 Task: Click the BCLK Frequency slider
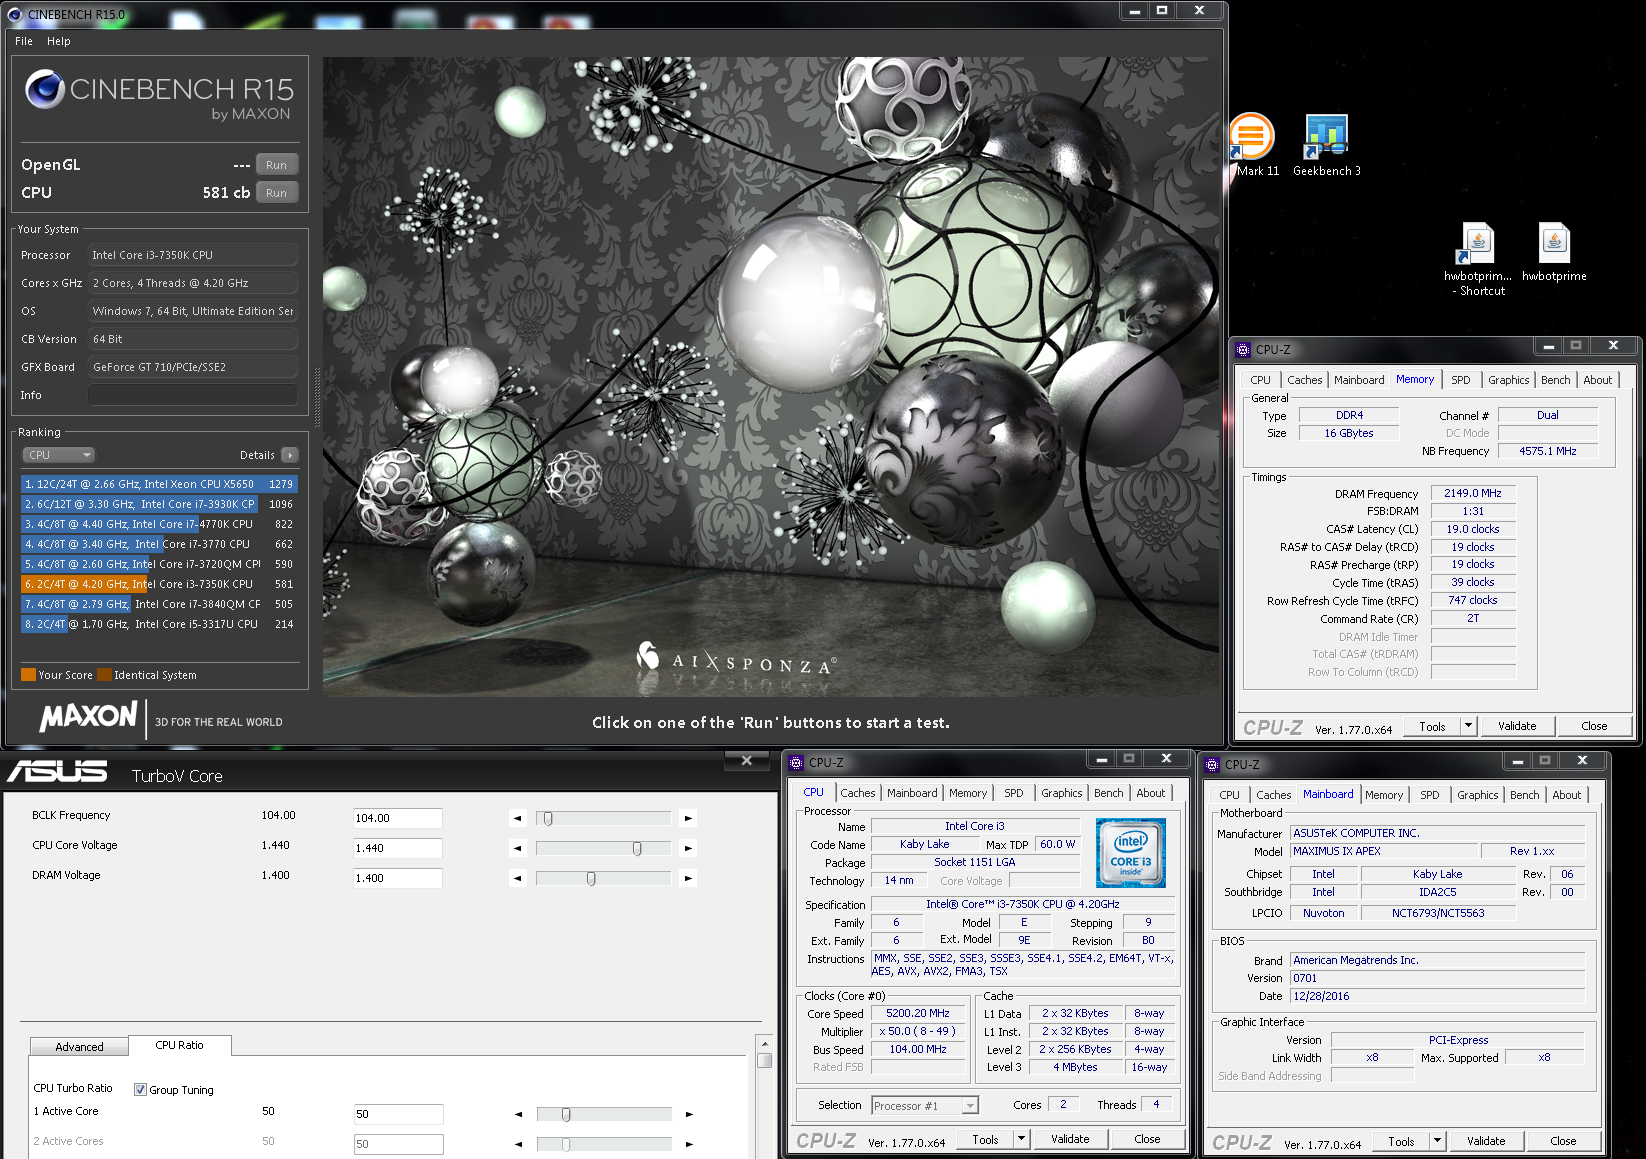pos(603,818)
